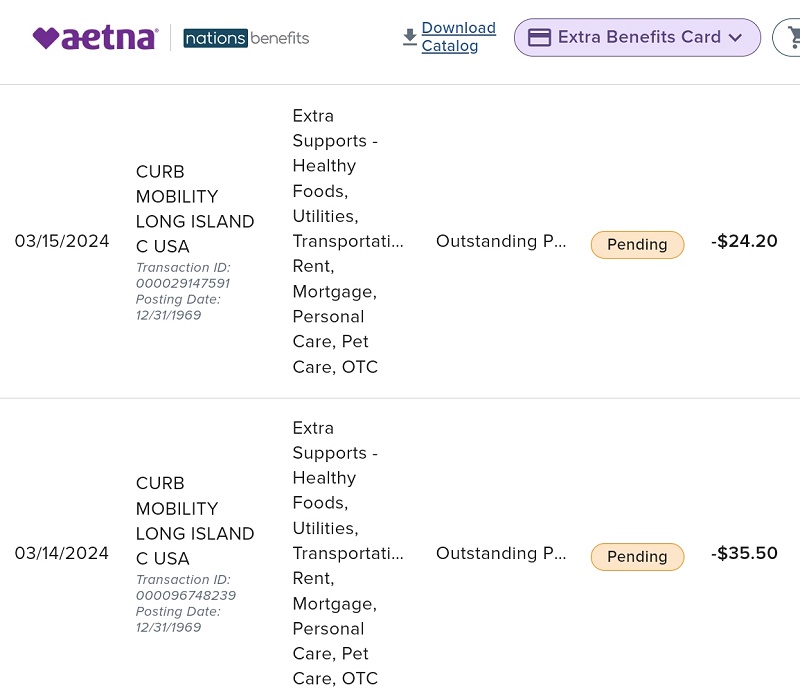Click the download arrow icon

click(x=410, y=37)
